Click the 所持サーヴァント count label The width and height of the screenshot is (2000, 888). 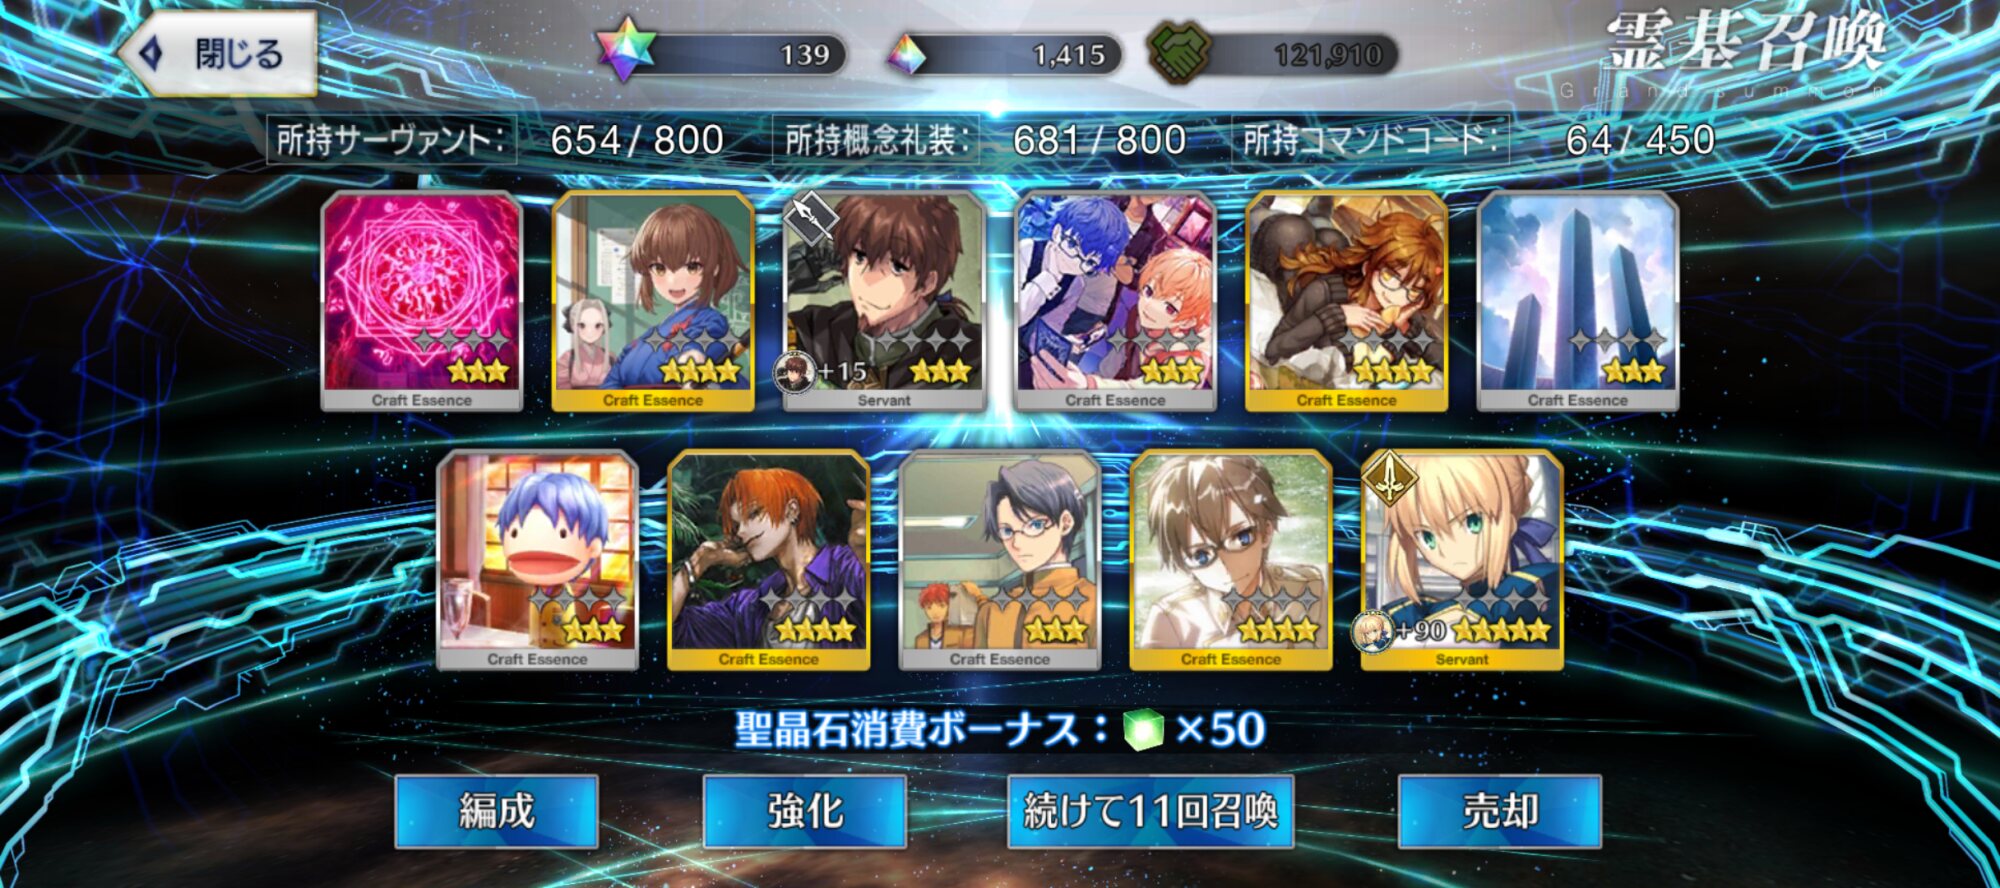coord(391,140)
